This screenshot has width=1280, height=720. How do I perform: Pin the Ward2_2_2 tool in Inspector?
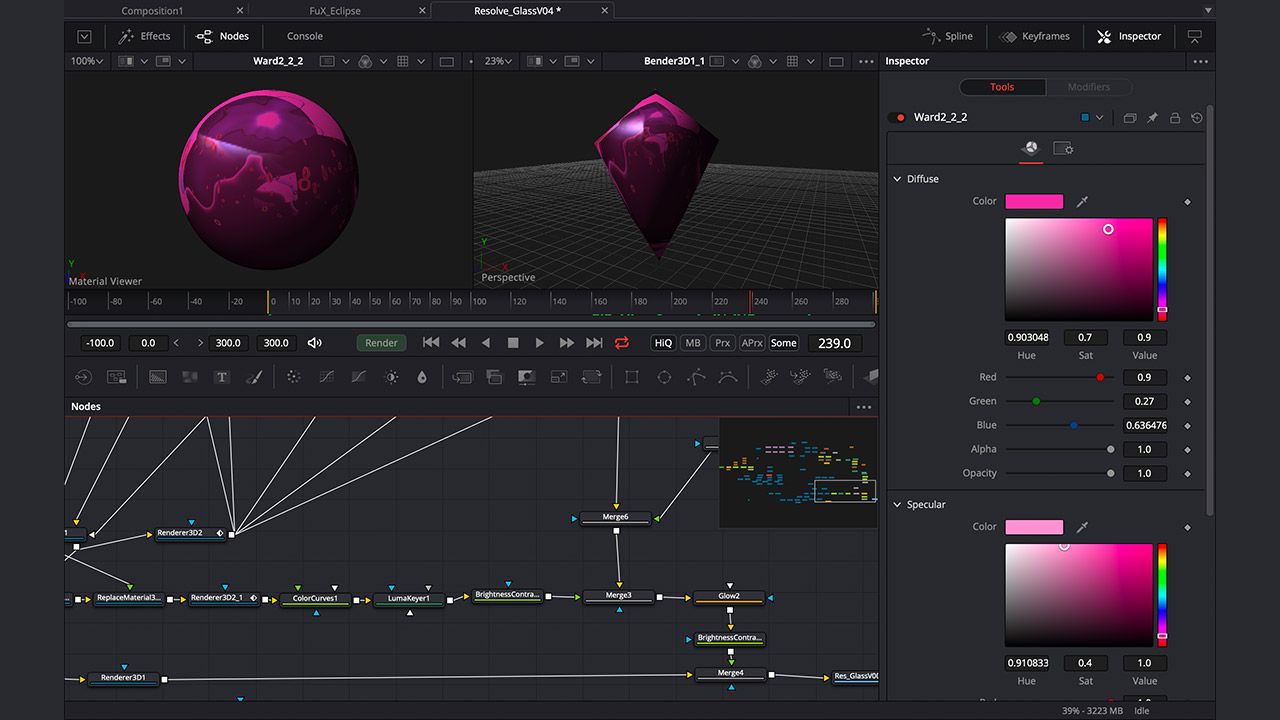click(1152, 118)
